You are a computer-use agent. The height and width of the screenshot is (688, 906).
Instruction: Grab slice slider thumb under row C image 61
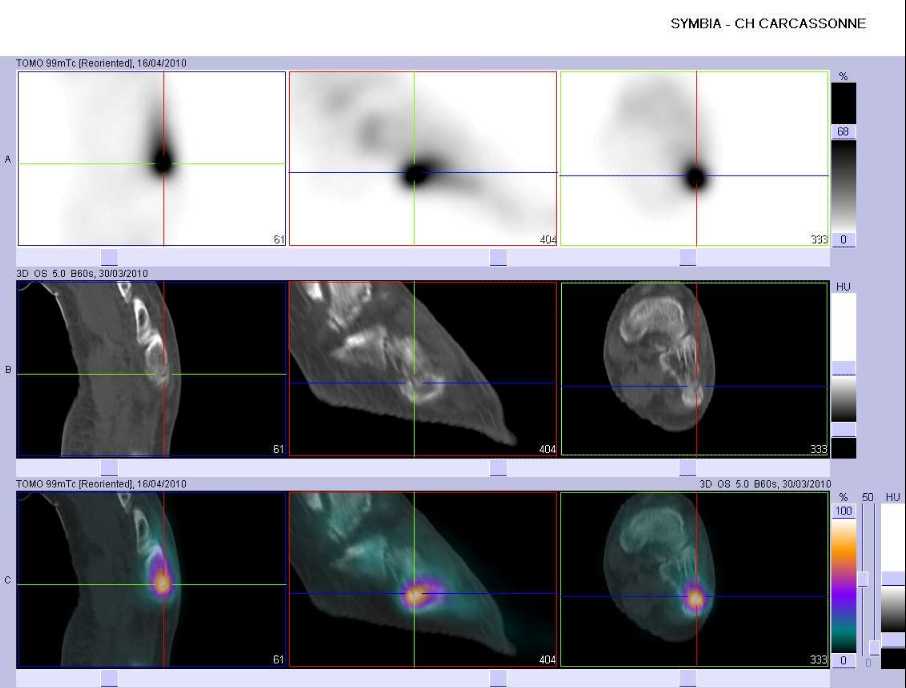point(109,678)
